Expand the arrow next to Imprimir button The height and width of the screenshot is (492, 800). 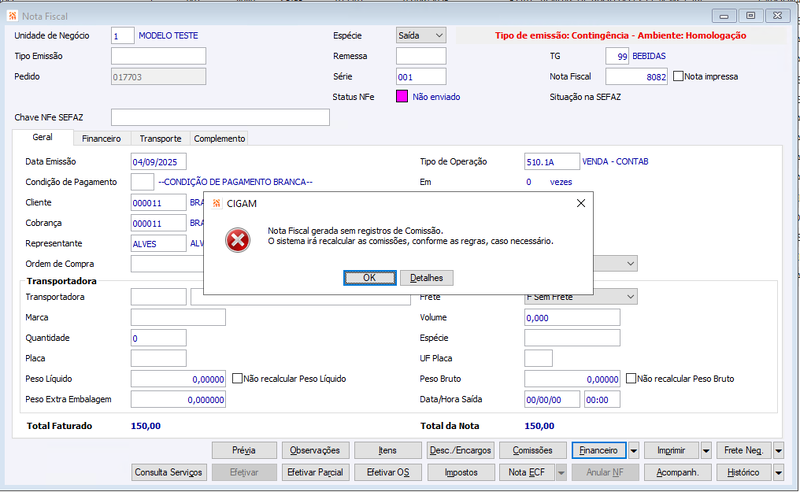706,451
